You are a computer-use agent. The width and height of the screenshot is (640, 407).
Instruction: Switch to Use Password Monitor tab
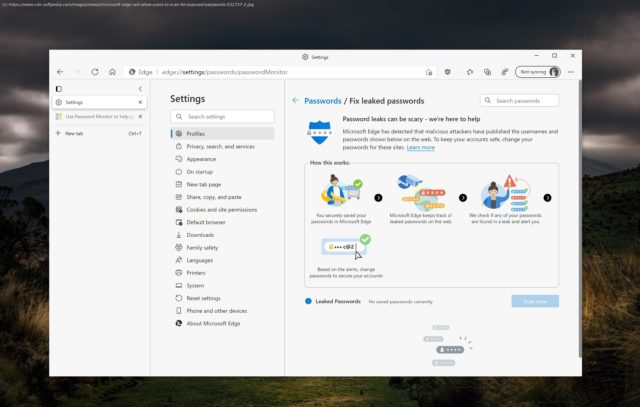click(98, 116)
